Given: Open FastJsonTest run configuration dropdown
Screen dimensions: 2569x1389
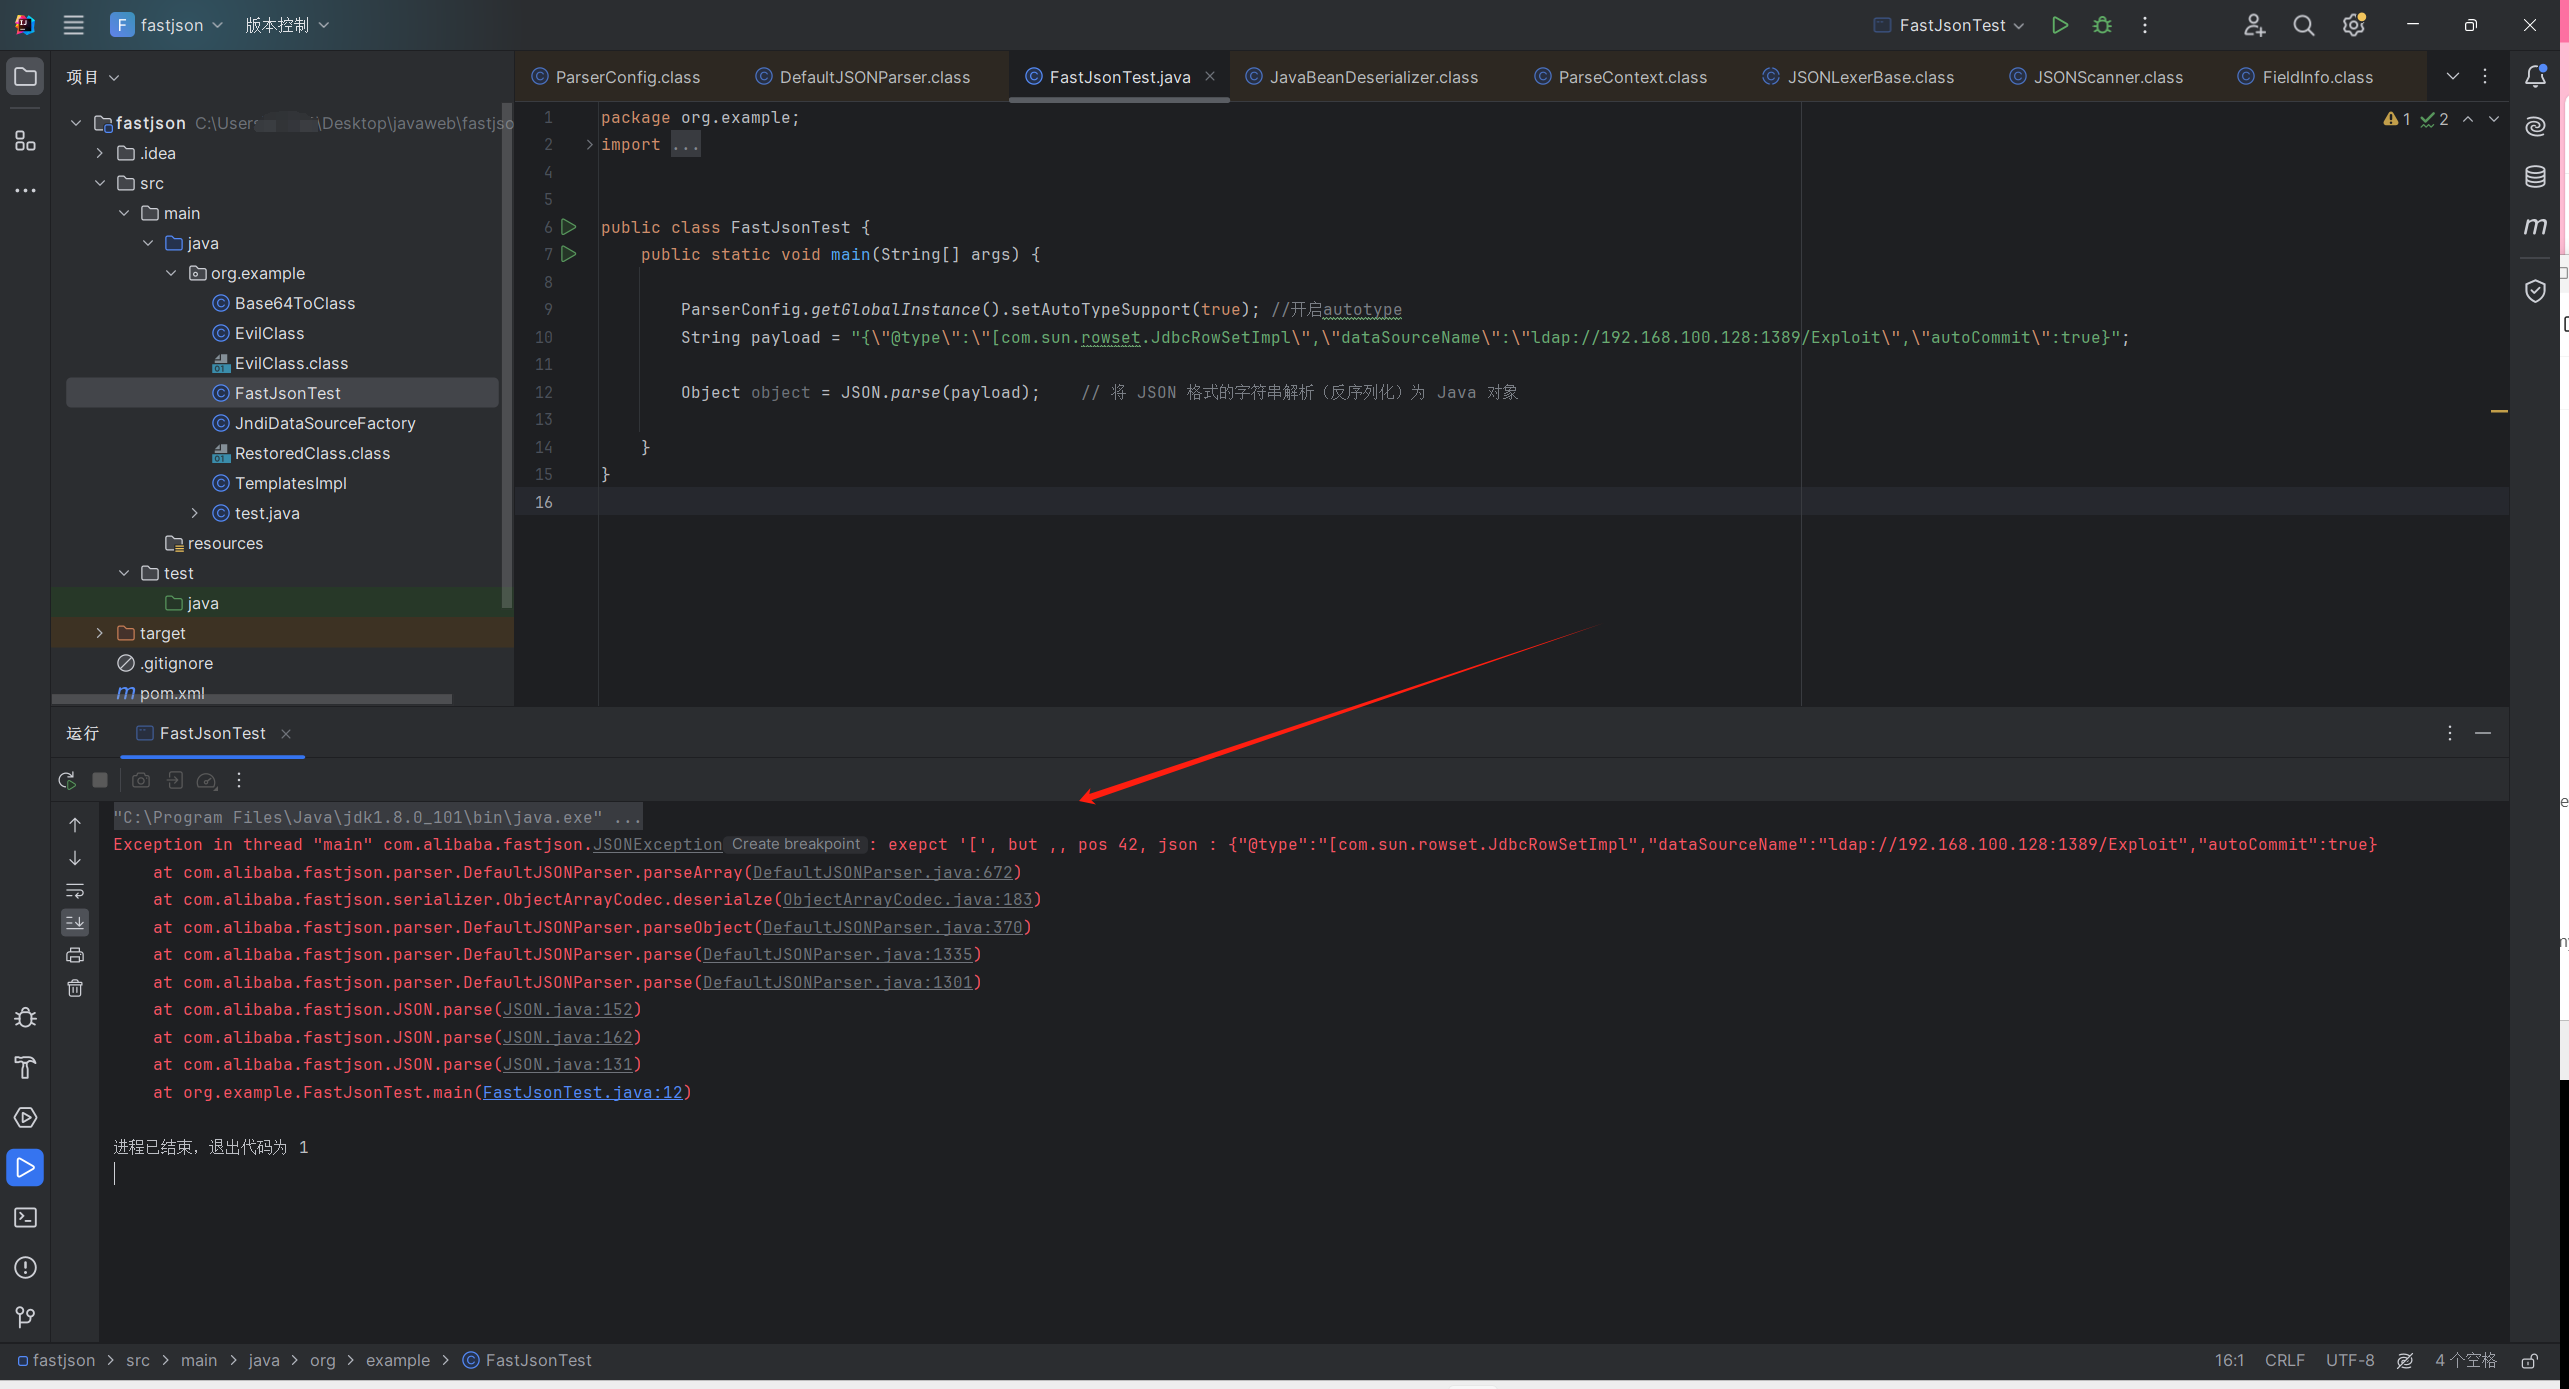Looking at the screenshot, I should [x=1949, y=25].
